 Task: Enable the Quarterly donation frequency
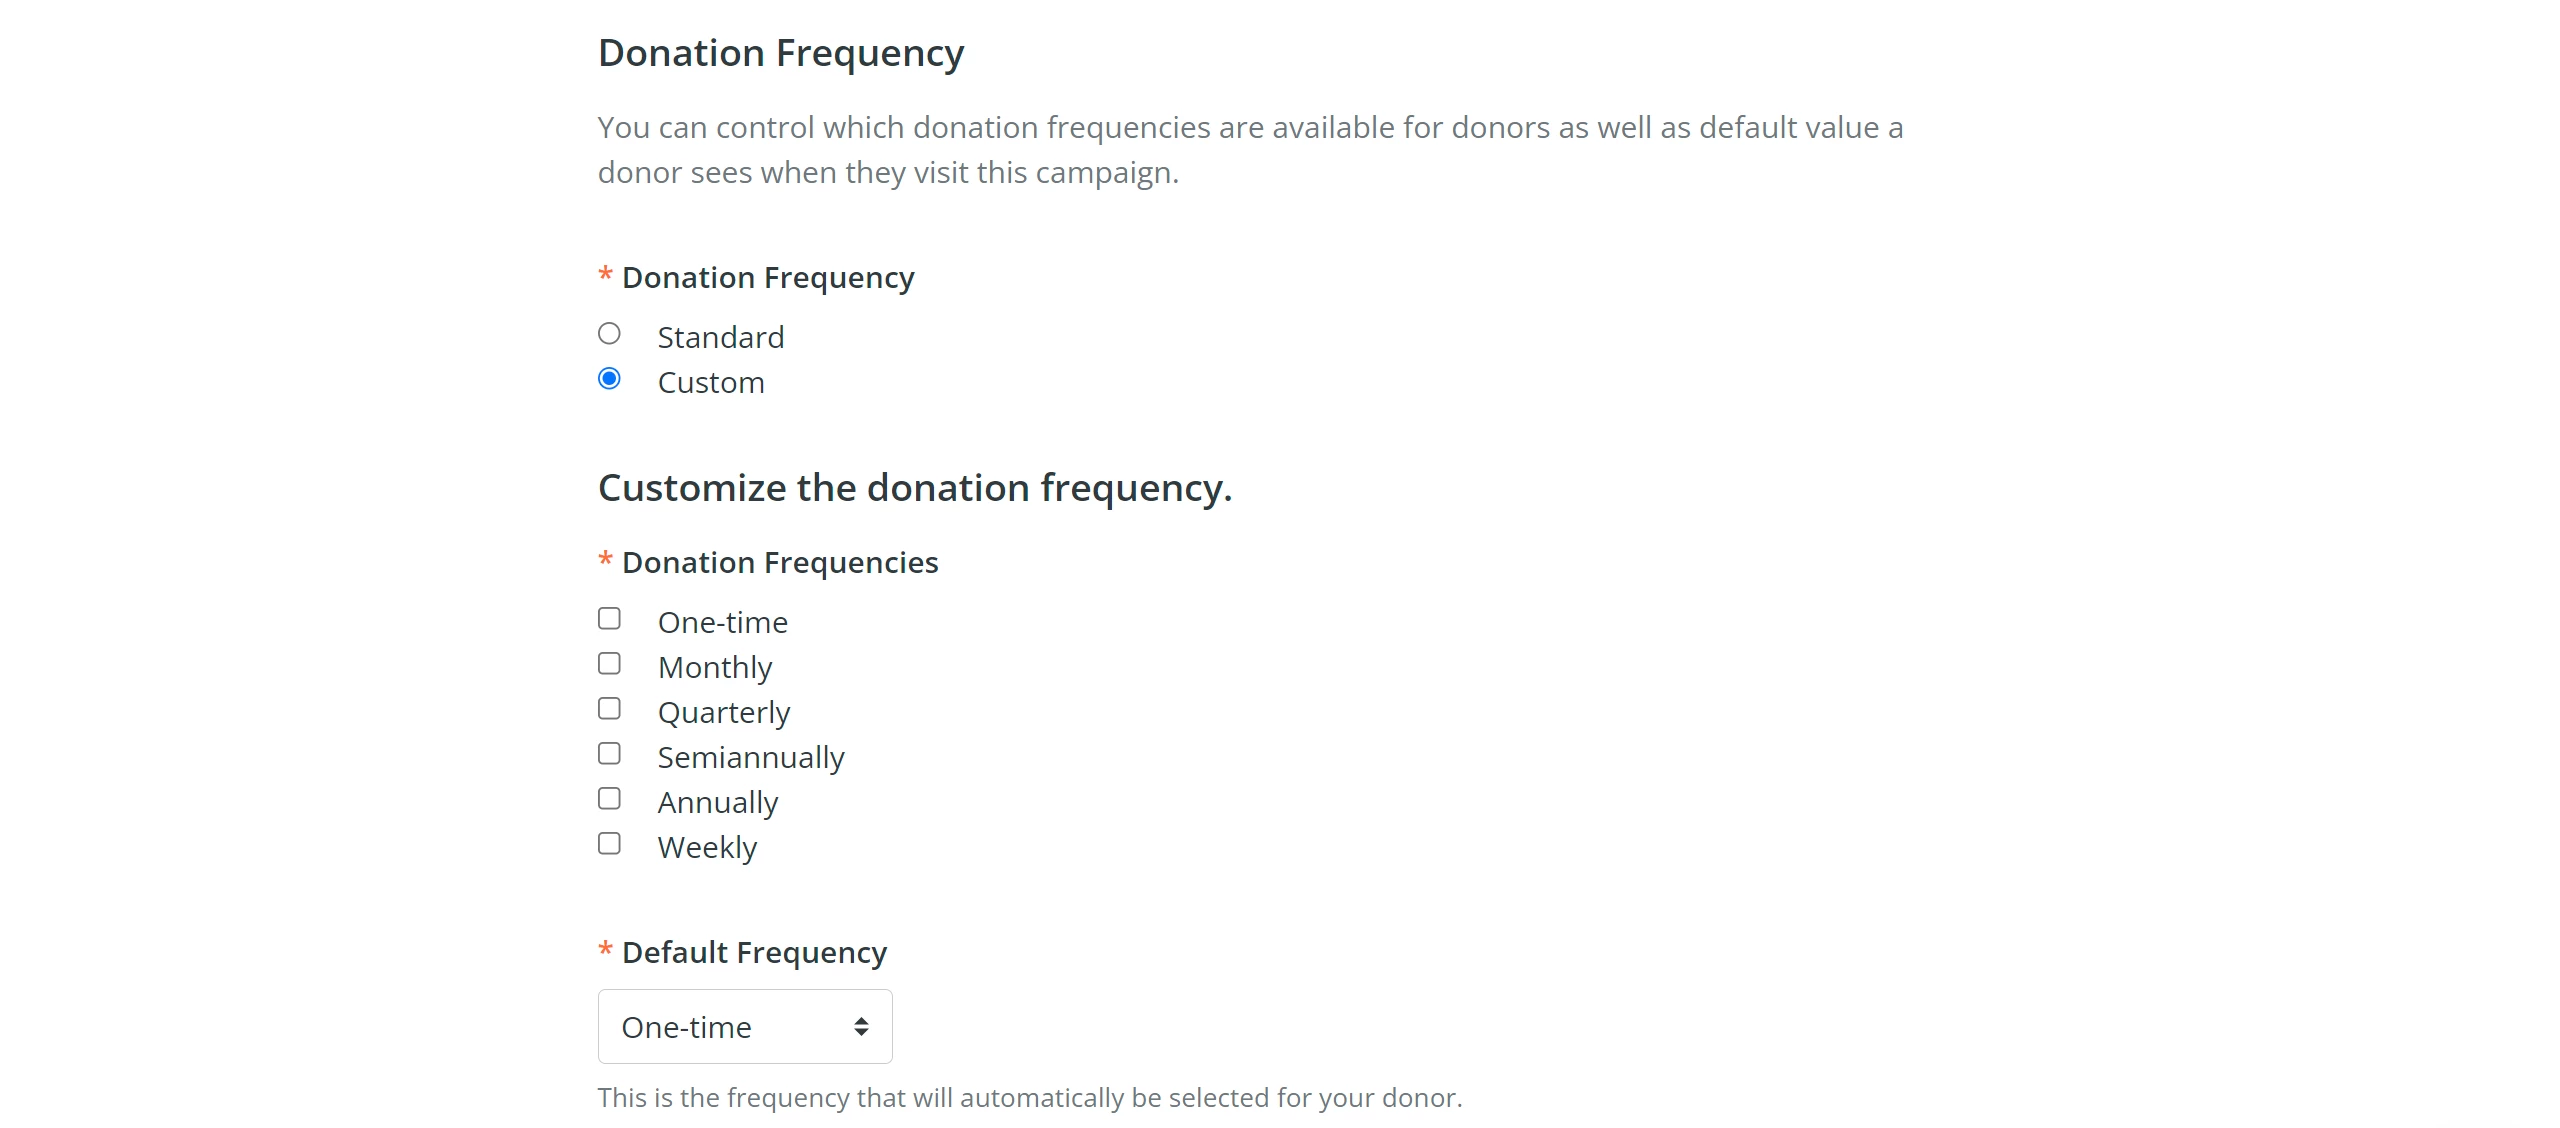(610, 708)
